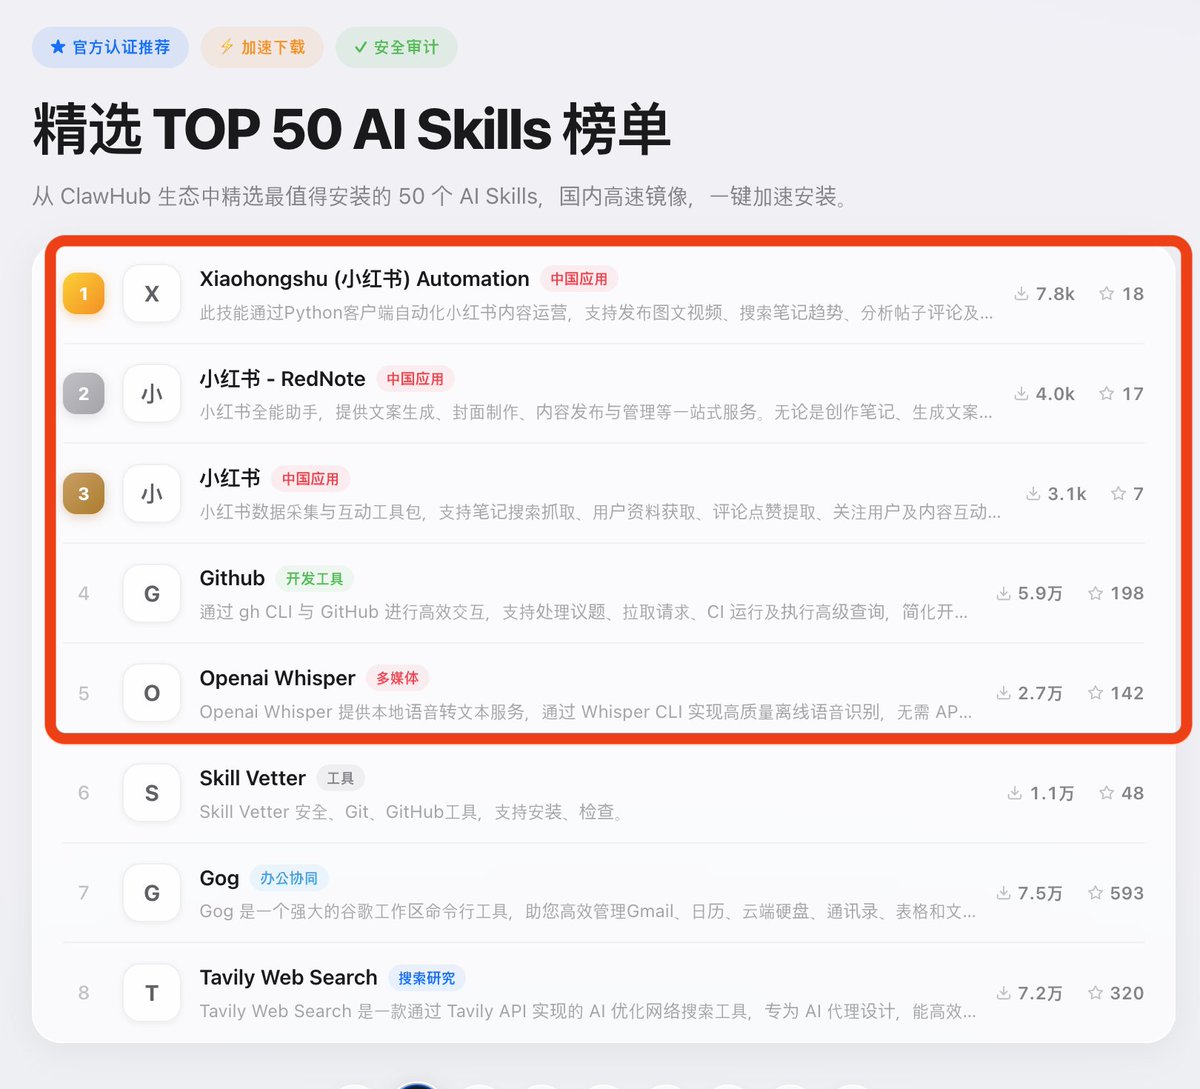This screenshot has width=1200, height=1089.
Task: Click the S avatar of Skill Vetter
Action: coord(152,793)
